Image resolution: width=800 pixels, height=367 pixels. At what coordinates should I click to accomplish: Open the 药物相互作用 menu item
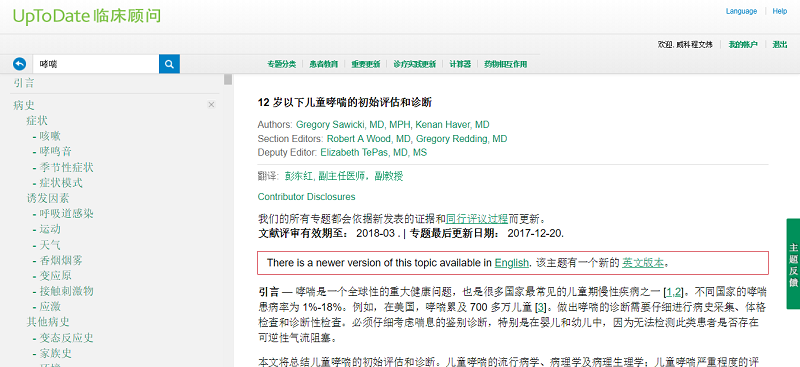505,64
